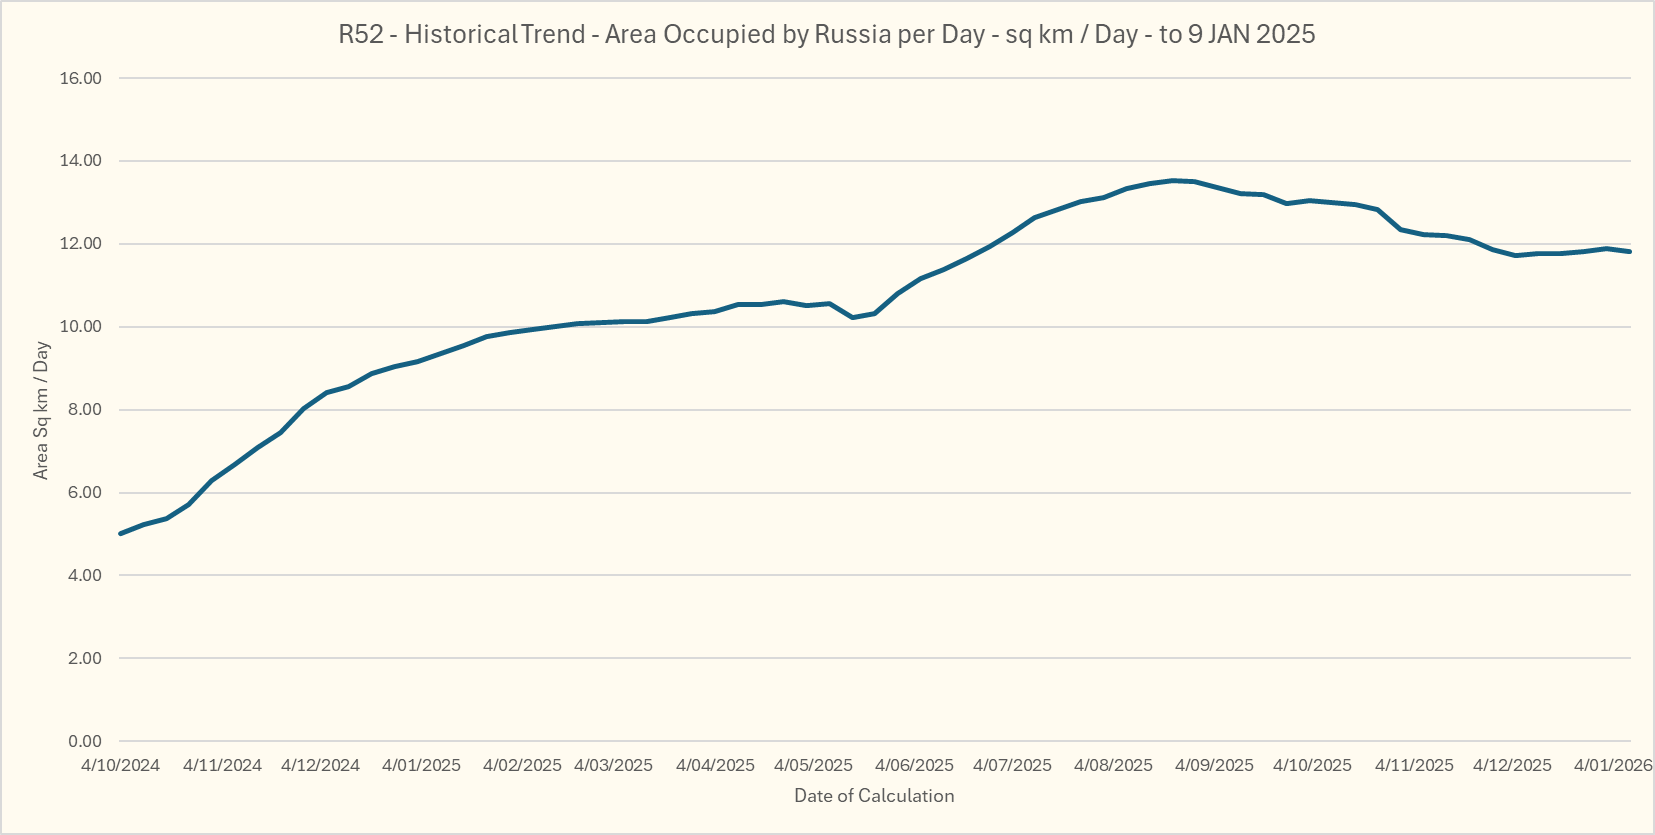Select the 4/06/2025 x-axis date

[914, 765]
